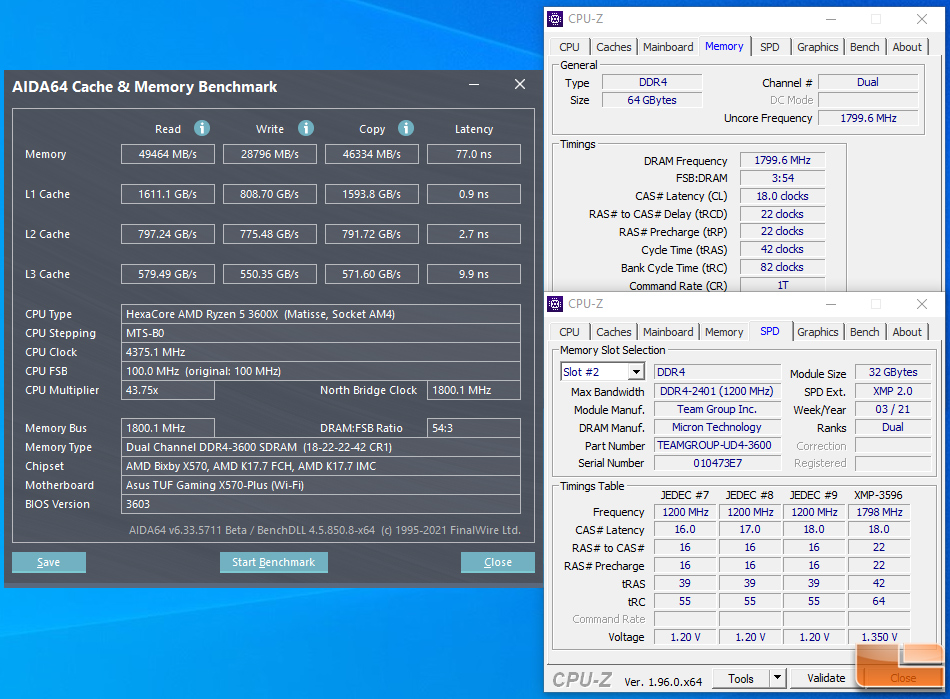Open Graphics tab in upper CPU-Z window
Screen dimensions: 950x699
[x=818, y=47]
